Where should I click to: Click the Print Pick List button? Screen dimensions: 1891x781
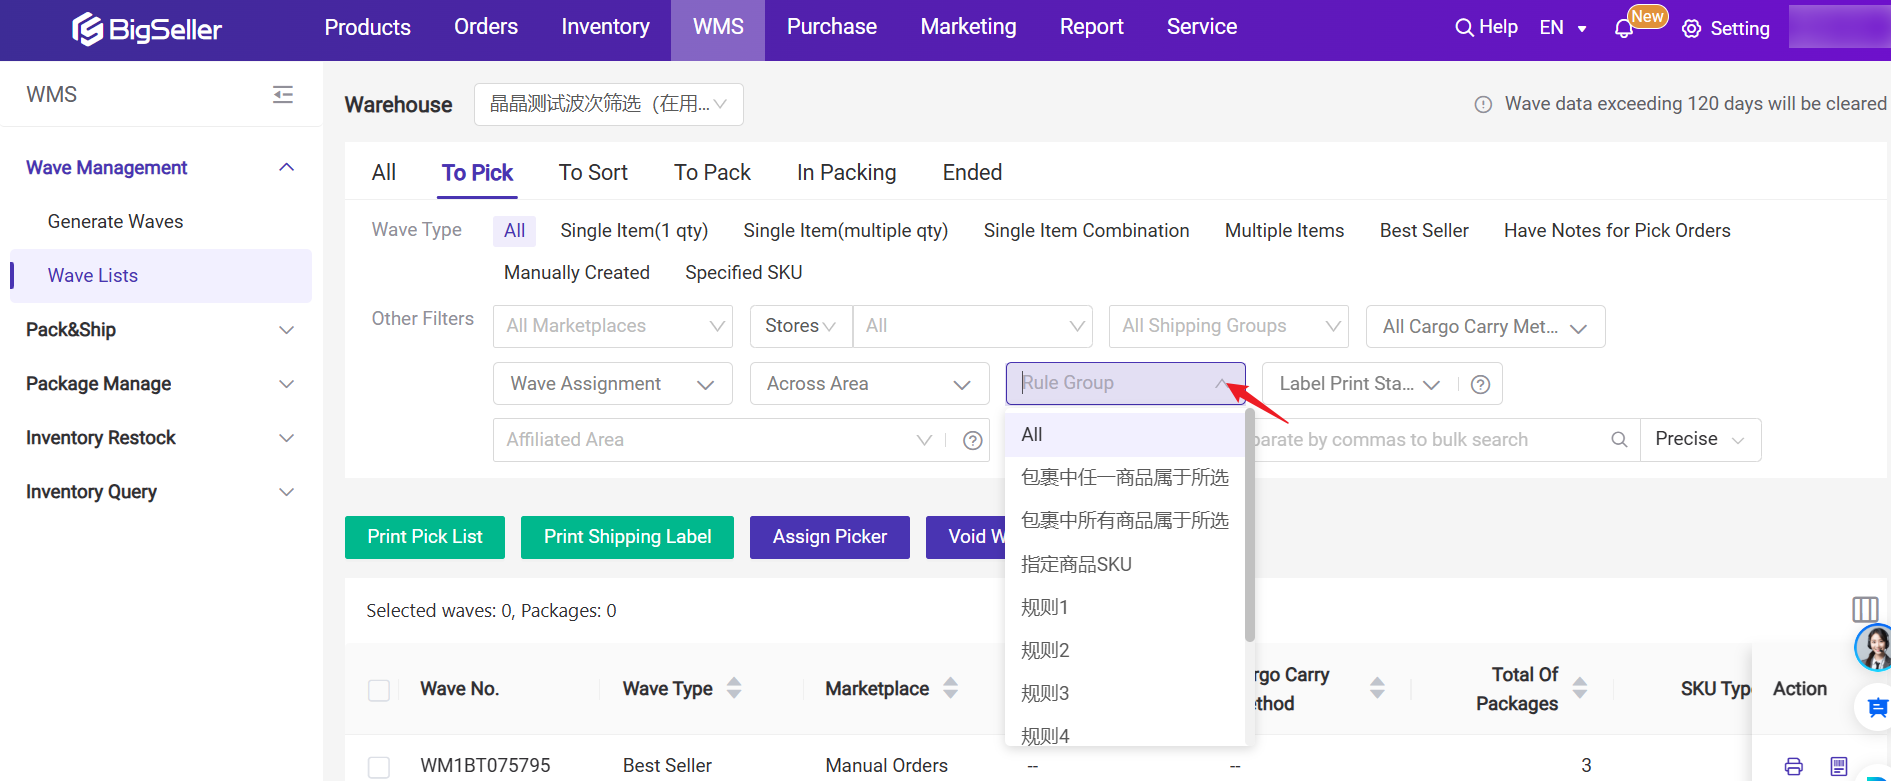click(x=425, y=537)
